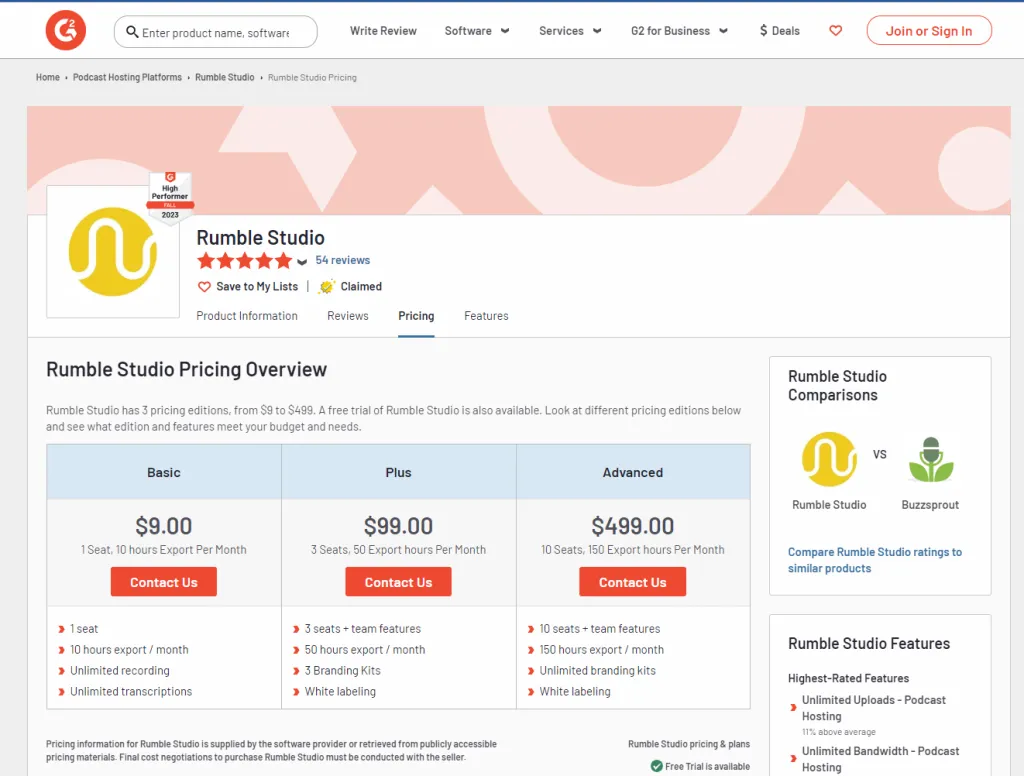Click Buzzsprout logo in comparisons
The image size is (1024, 776).
(x=931, y=459)
